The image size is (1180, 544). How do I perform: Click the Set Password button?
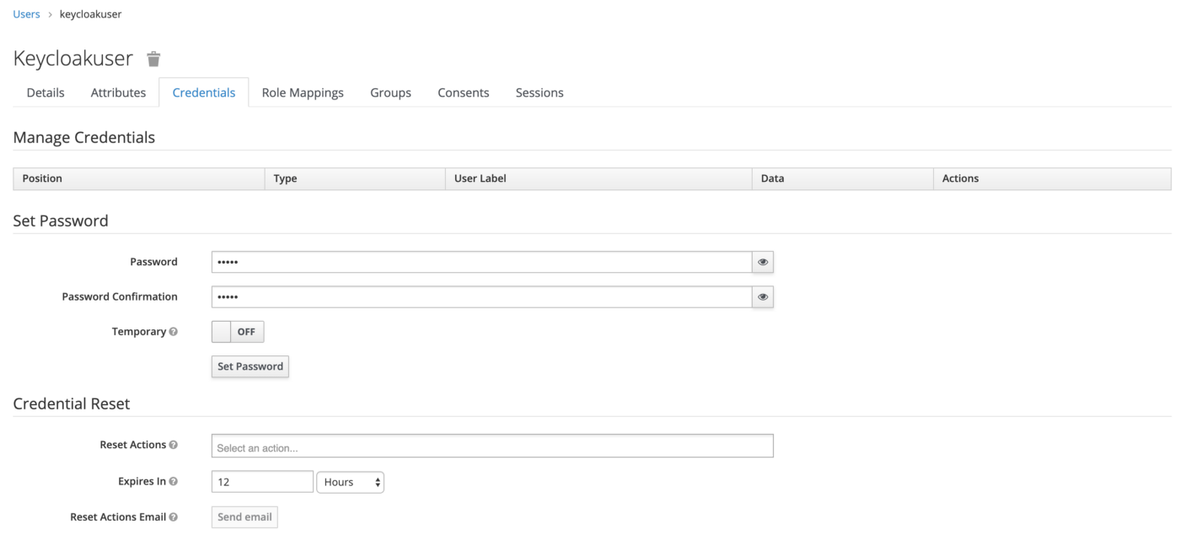(x=250, y=366)
